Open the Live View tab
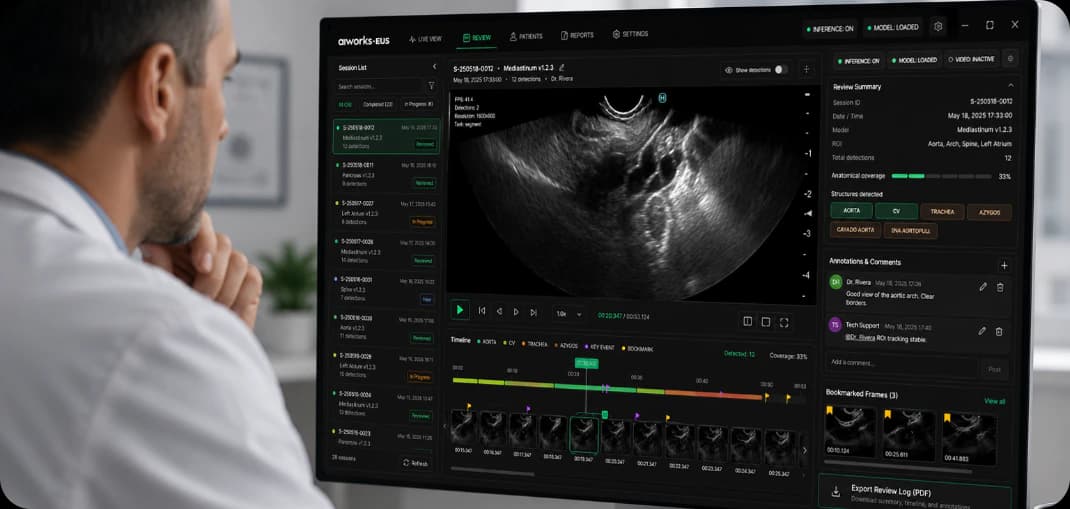 point(425,39)
